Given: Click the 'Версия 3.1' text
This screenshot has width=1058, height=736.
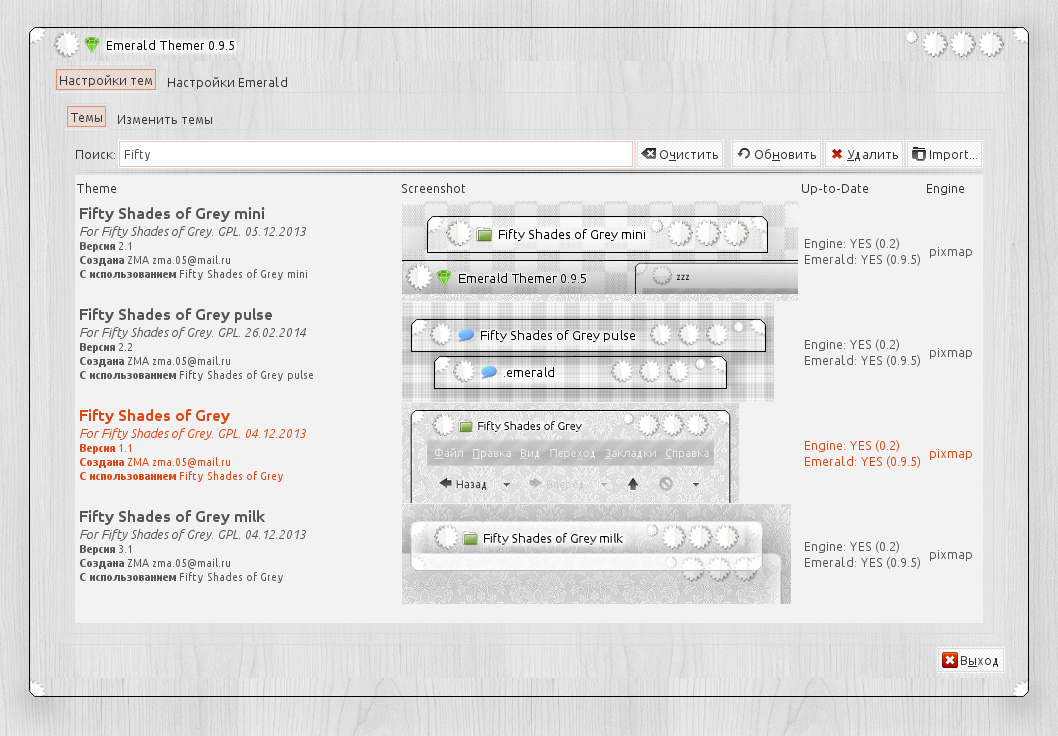Looking at the screenshot, I should coord(106,549).
